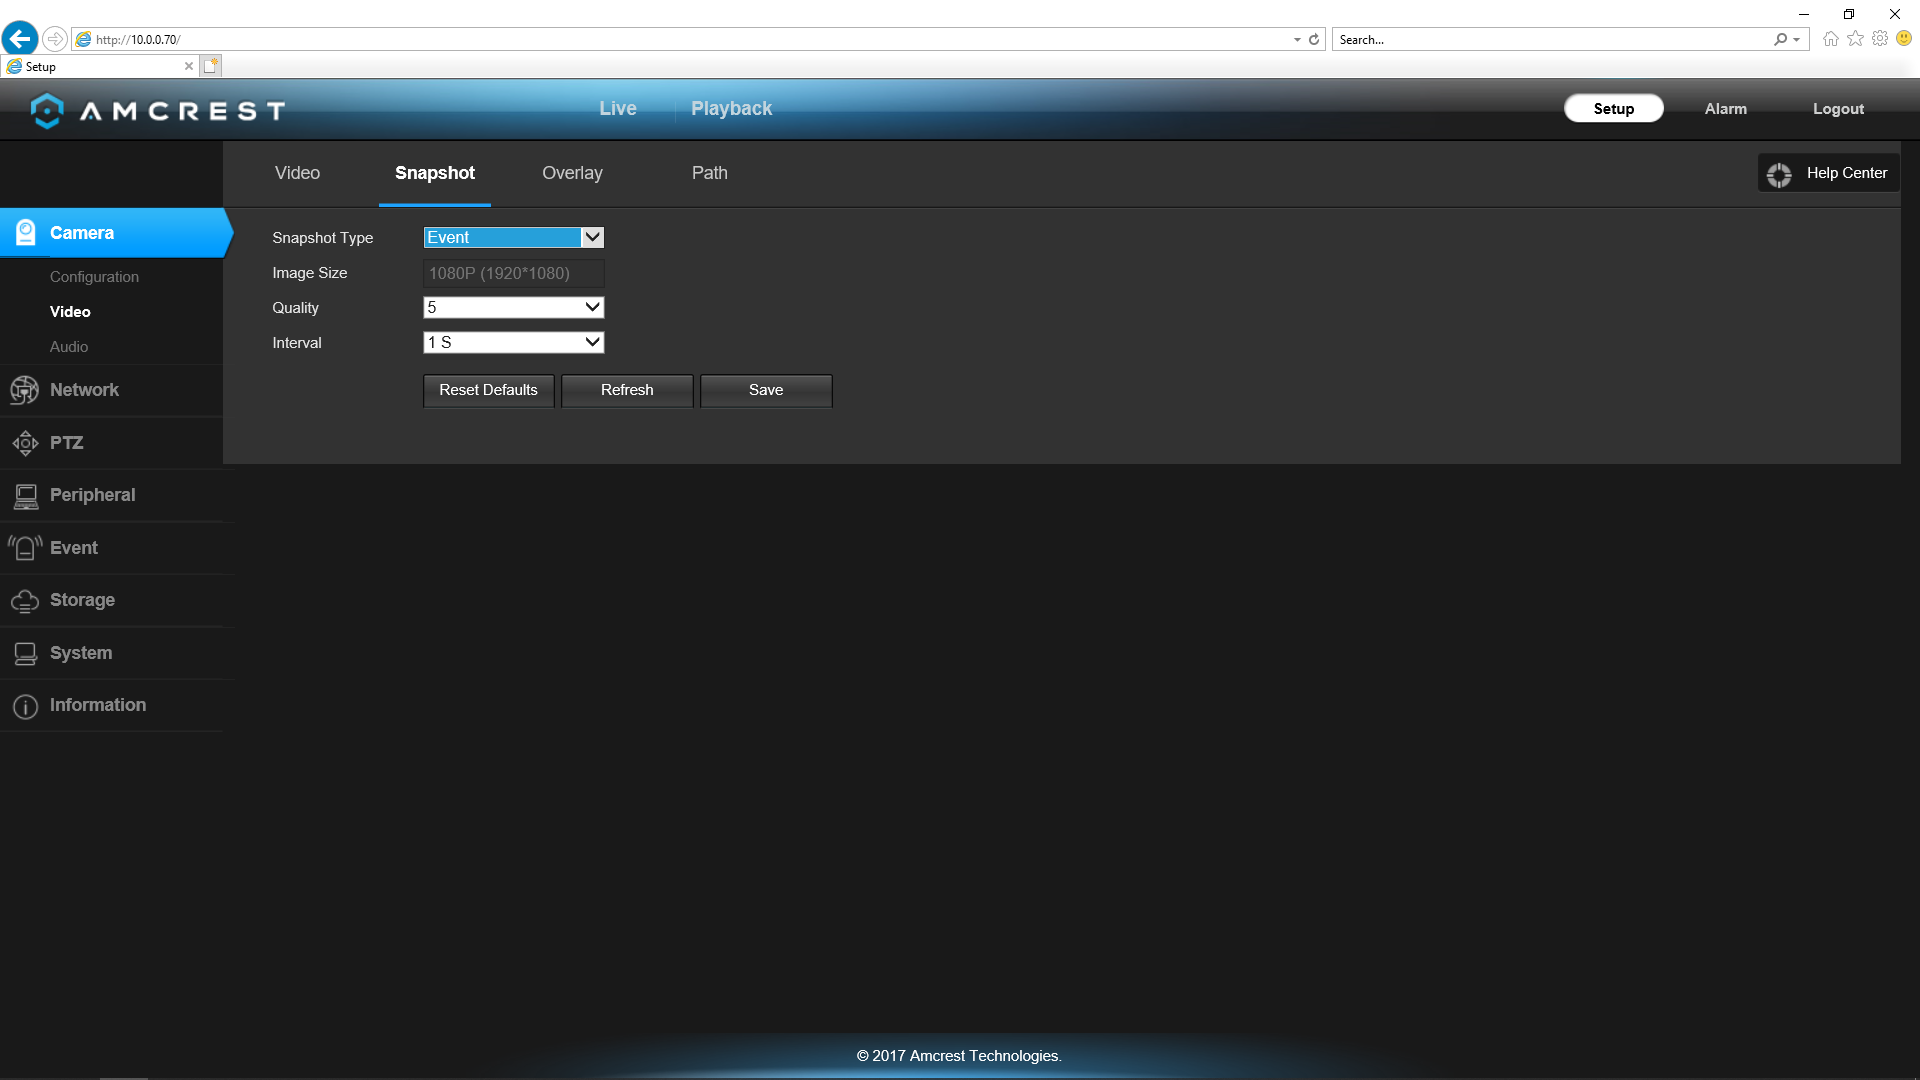Viewport: 1920px width, 1080px height.
Task: Open the Path tab
Action: point(710,173)
